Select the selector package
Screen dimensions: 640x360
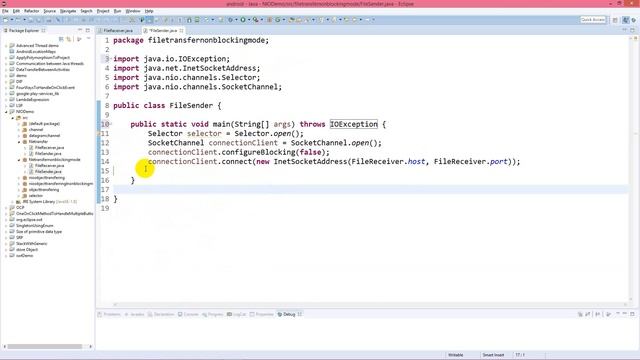[x=36, y=196]
